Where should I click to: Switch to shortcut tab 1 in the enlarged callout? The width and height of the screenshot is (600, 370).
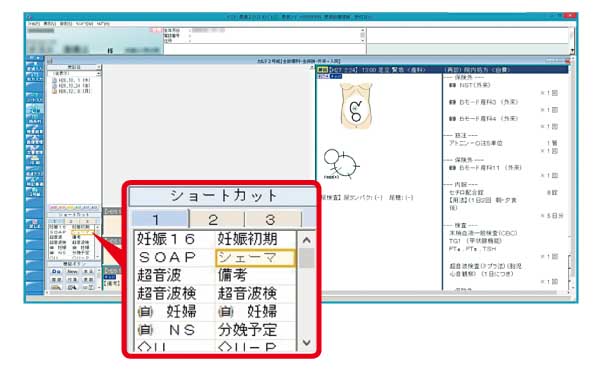[x=160, y=220]
